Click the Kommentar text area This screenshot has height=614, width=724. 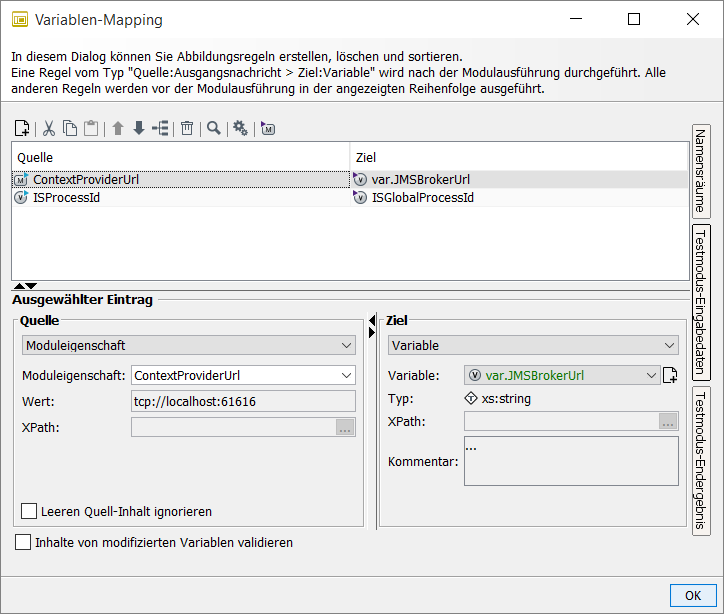(x=570, y=461)
